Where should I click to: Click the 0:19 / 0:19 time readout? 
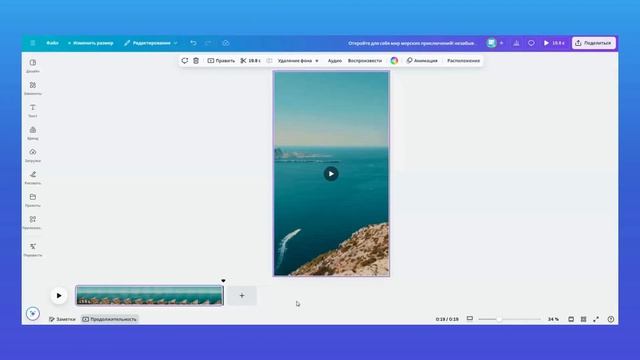pyautogui.click(x=447, y=319)
